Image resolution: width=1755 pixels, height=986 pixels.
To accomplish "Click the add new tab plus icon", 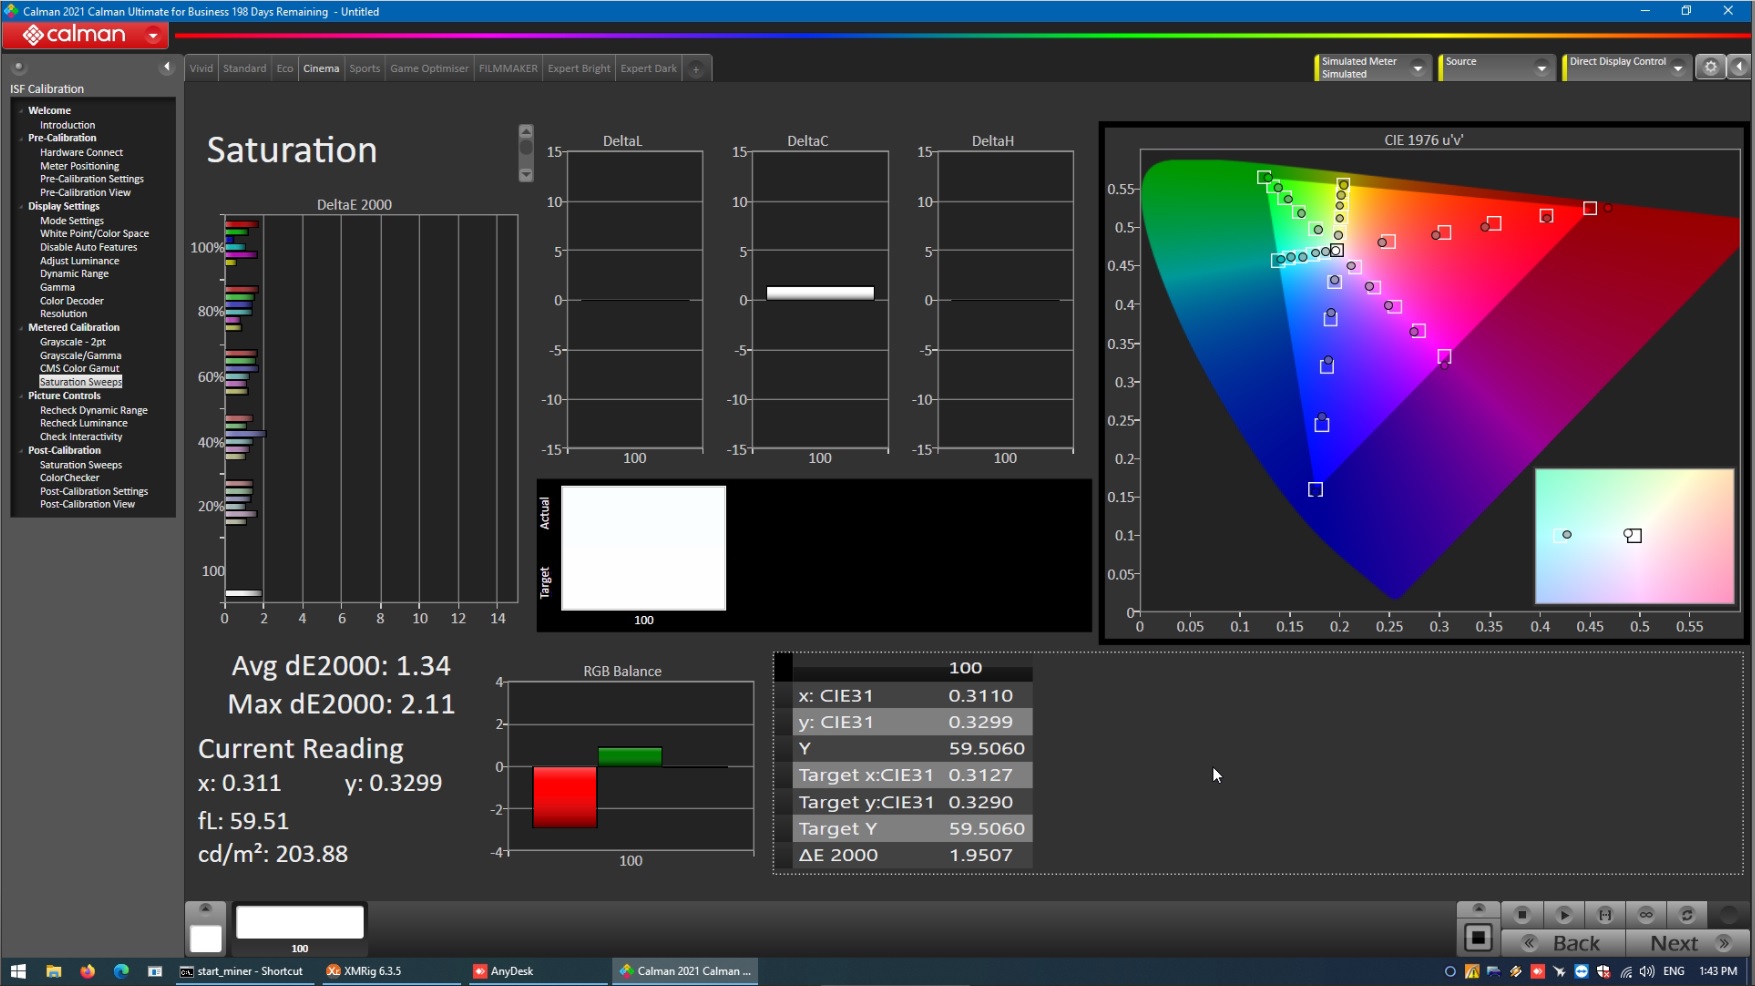I will click(x=696, y=69).
